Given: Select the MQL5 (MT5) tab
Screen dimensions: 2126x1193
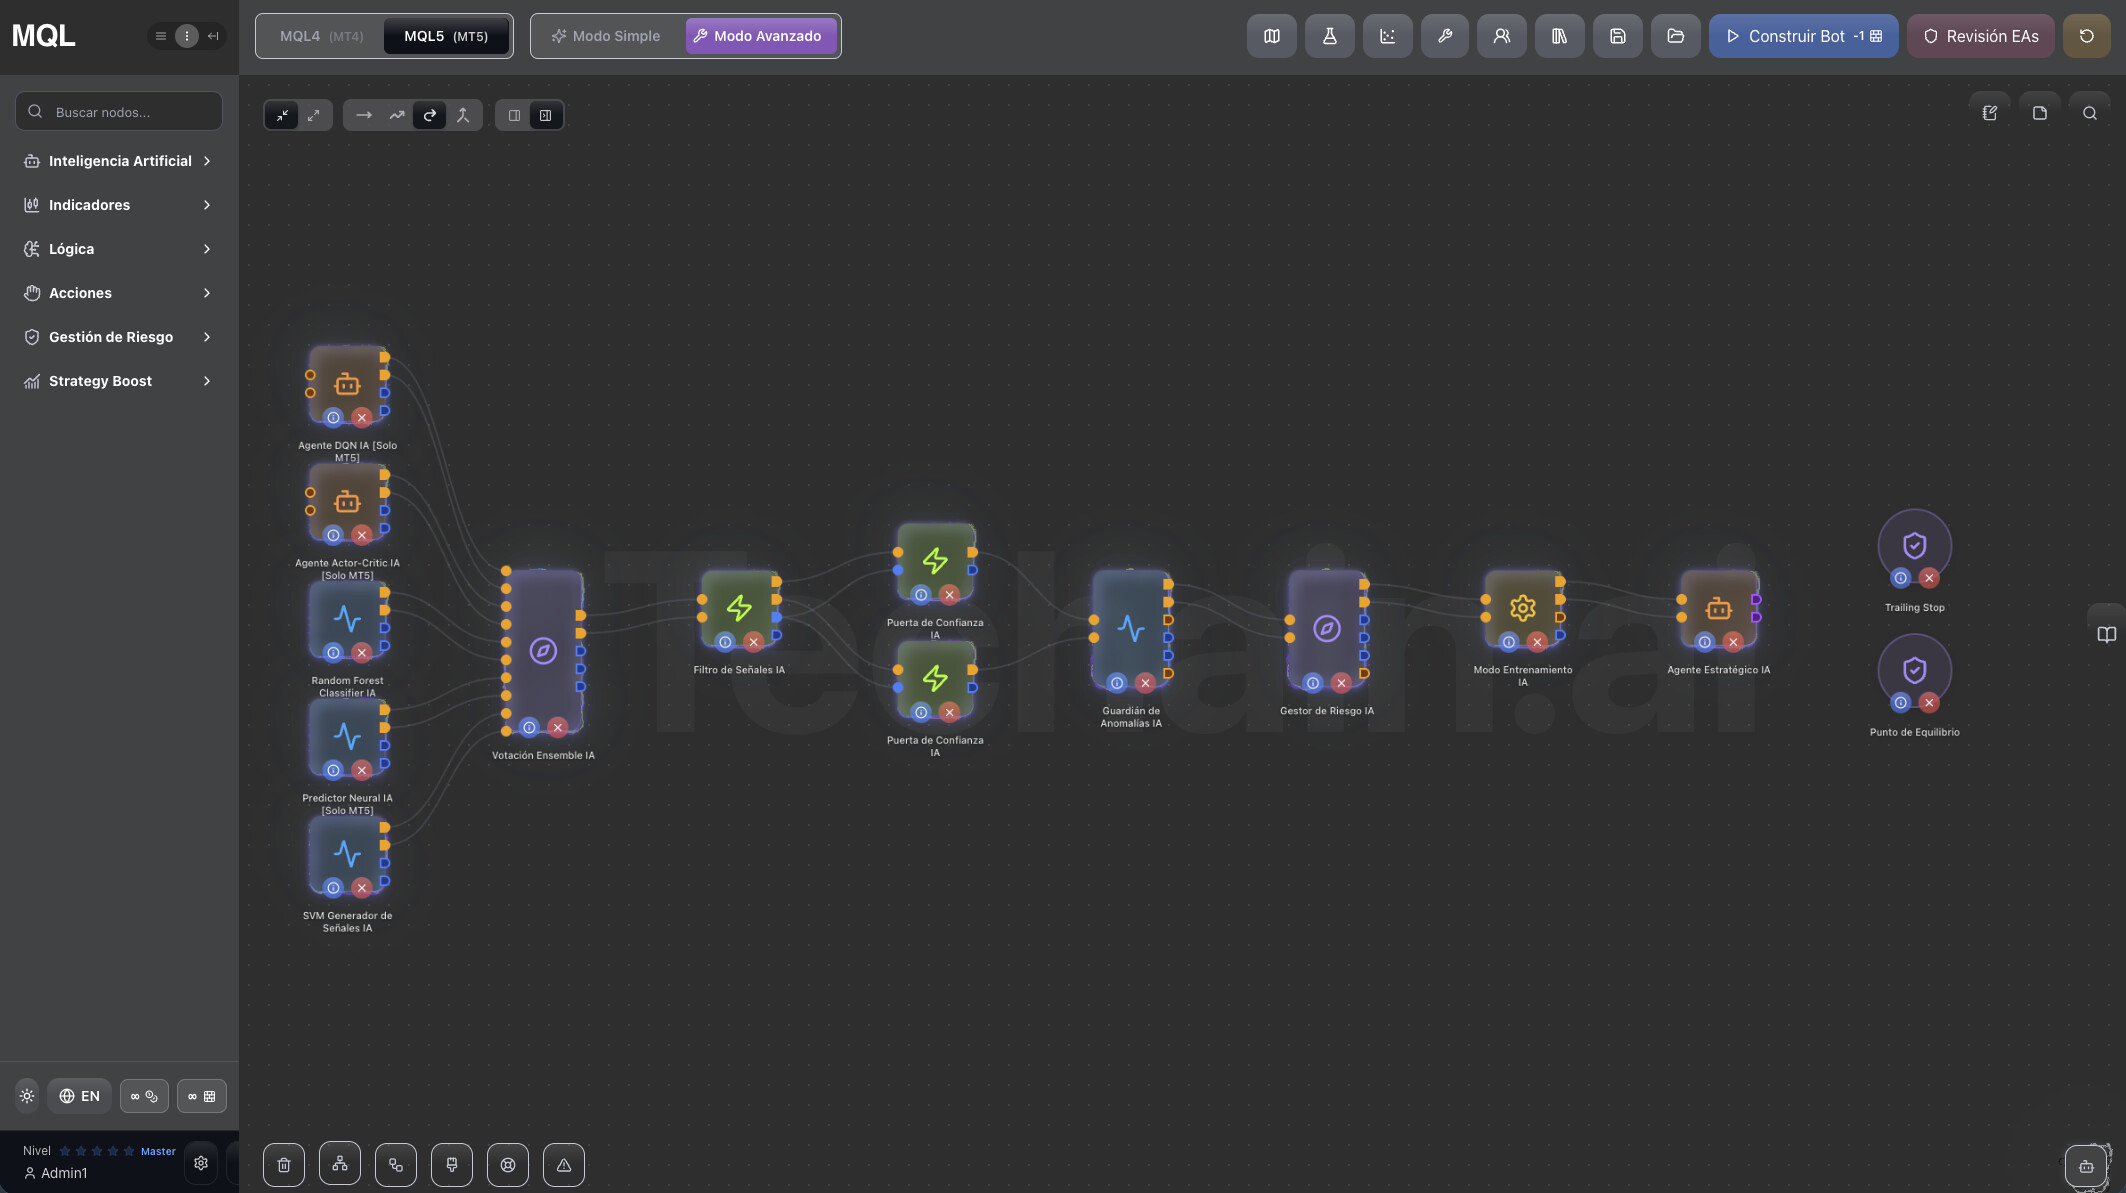Looking at the screenshot, I should [x=446, y=36].
